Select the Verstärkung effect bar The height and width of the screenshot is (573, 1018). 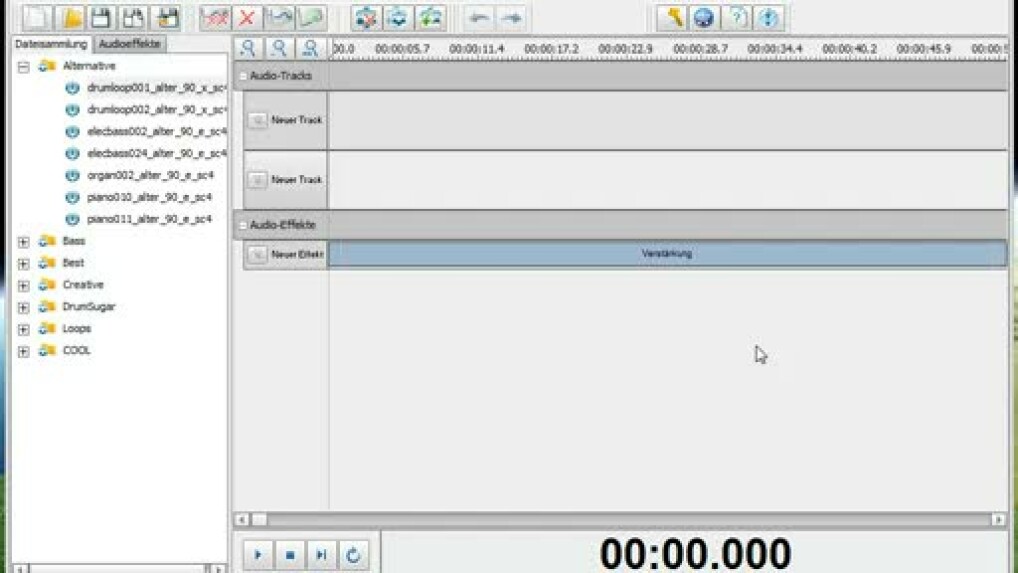pos(666,254)
